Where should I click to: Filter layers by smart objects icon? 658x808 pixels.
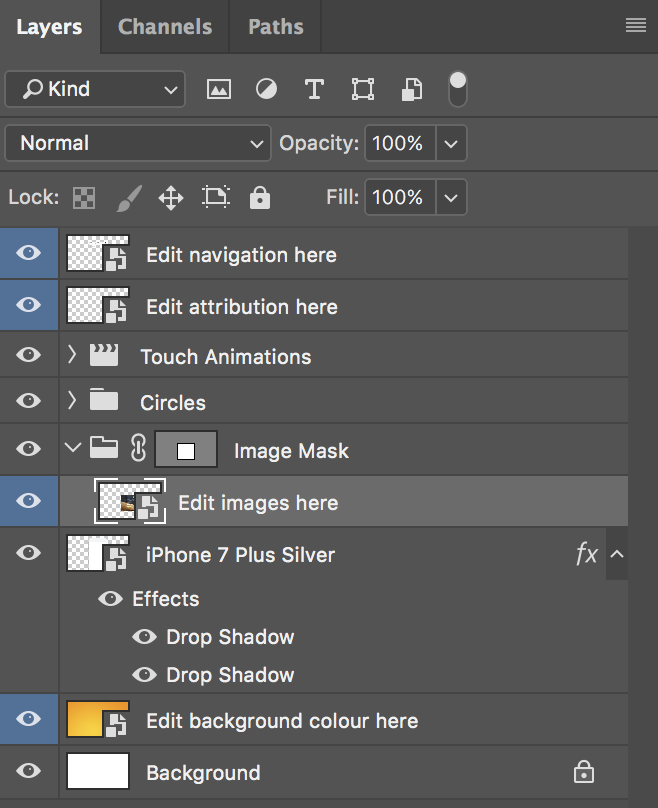[411, 89]
